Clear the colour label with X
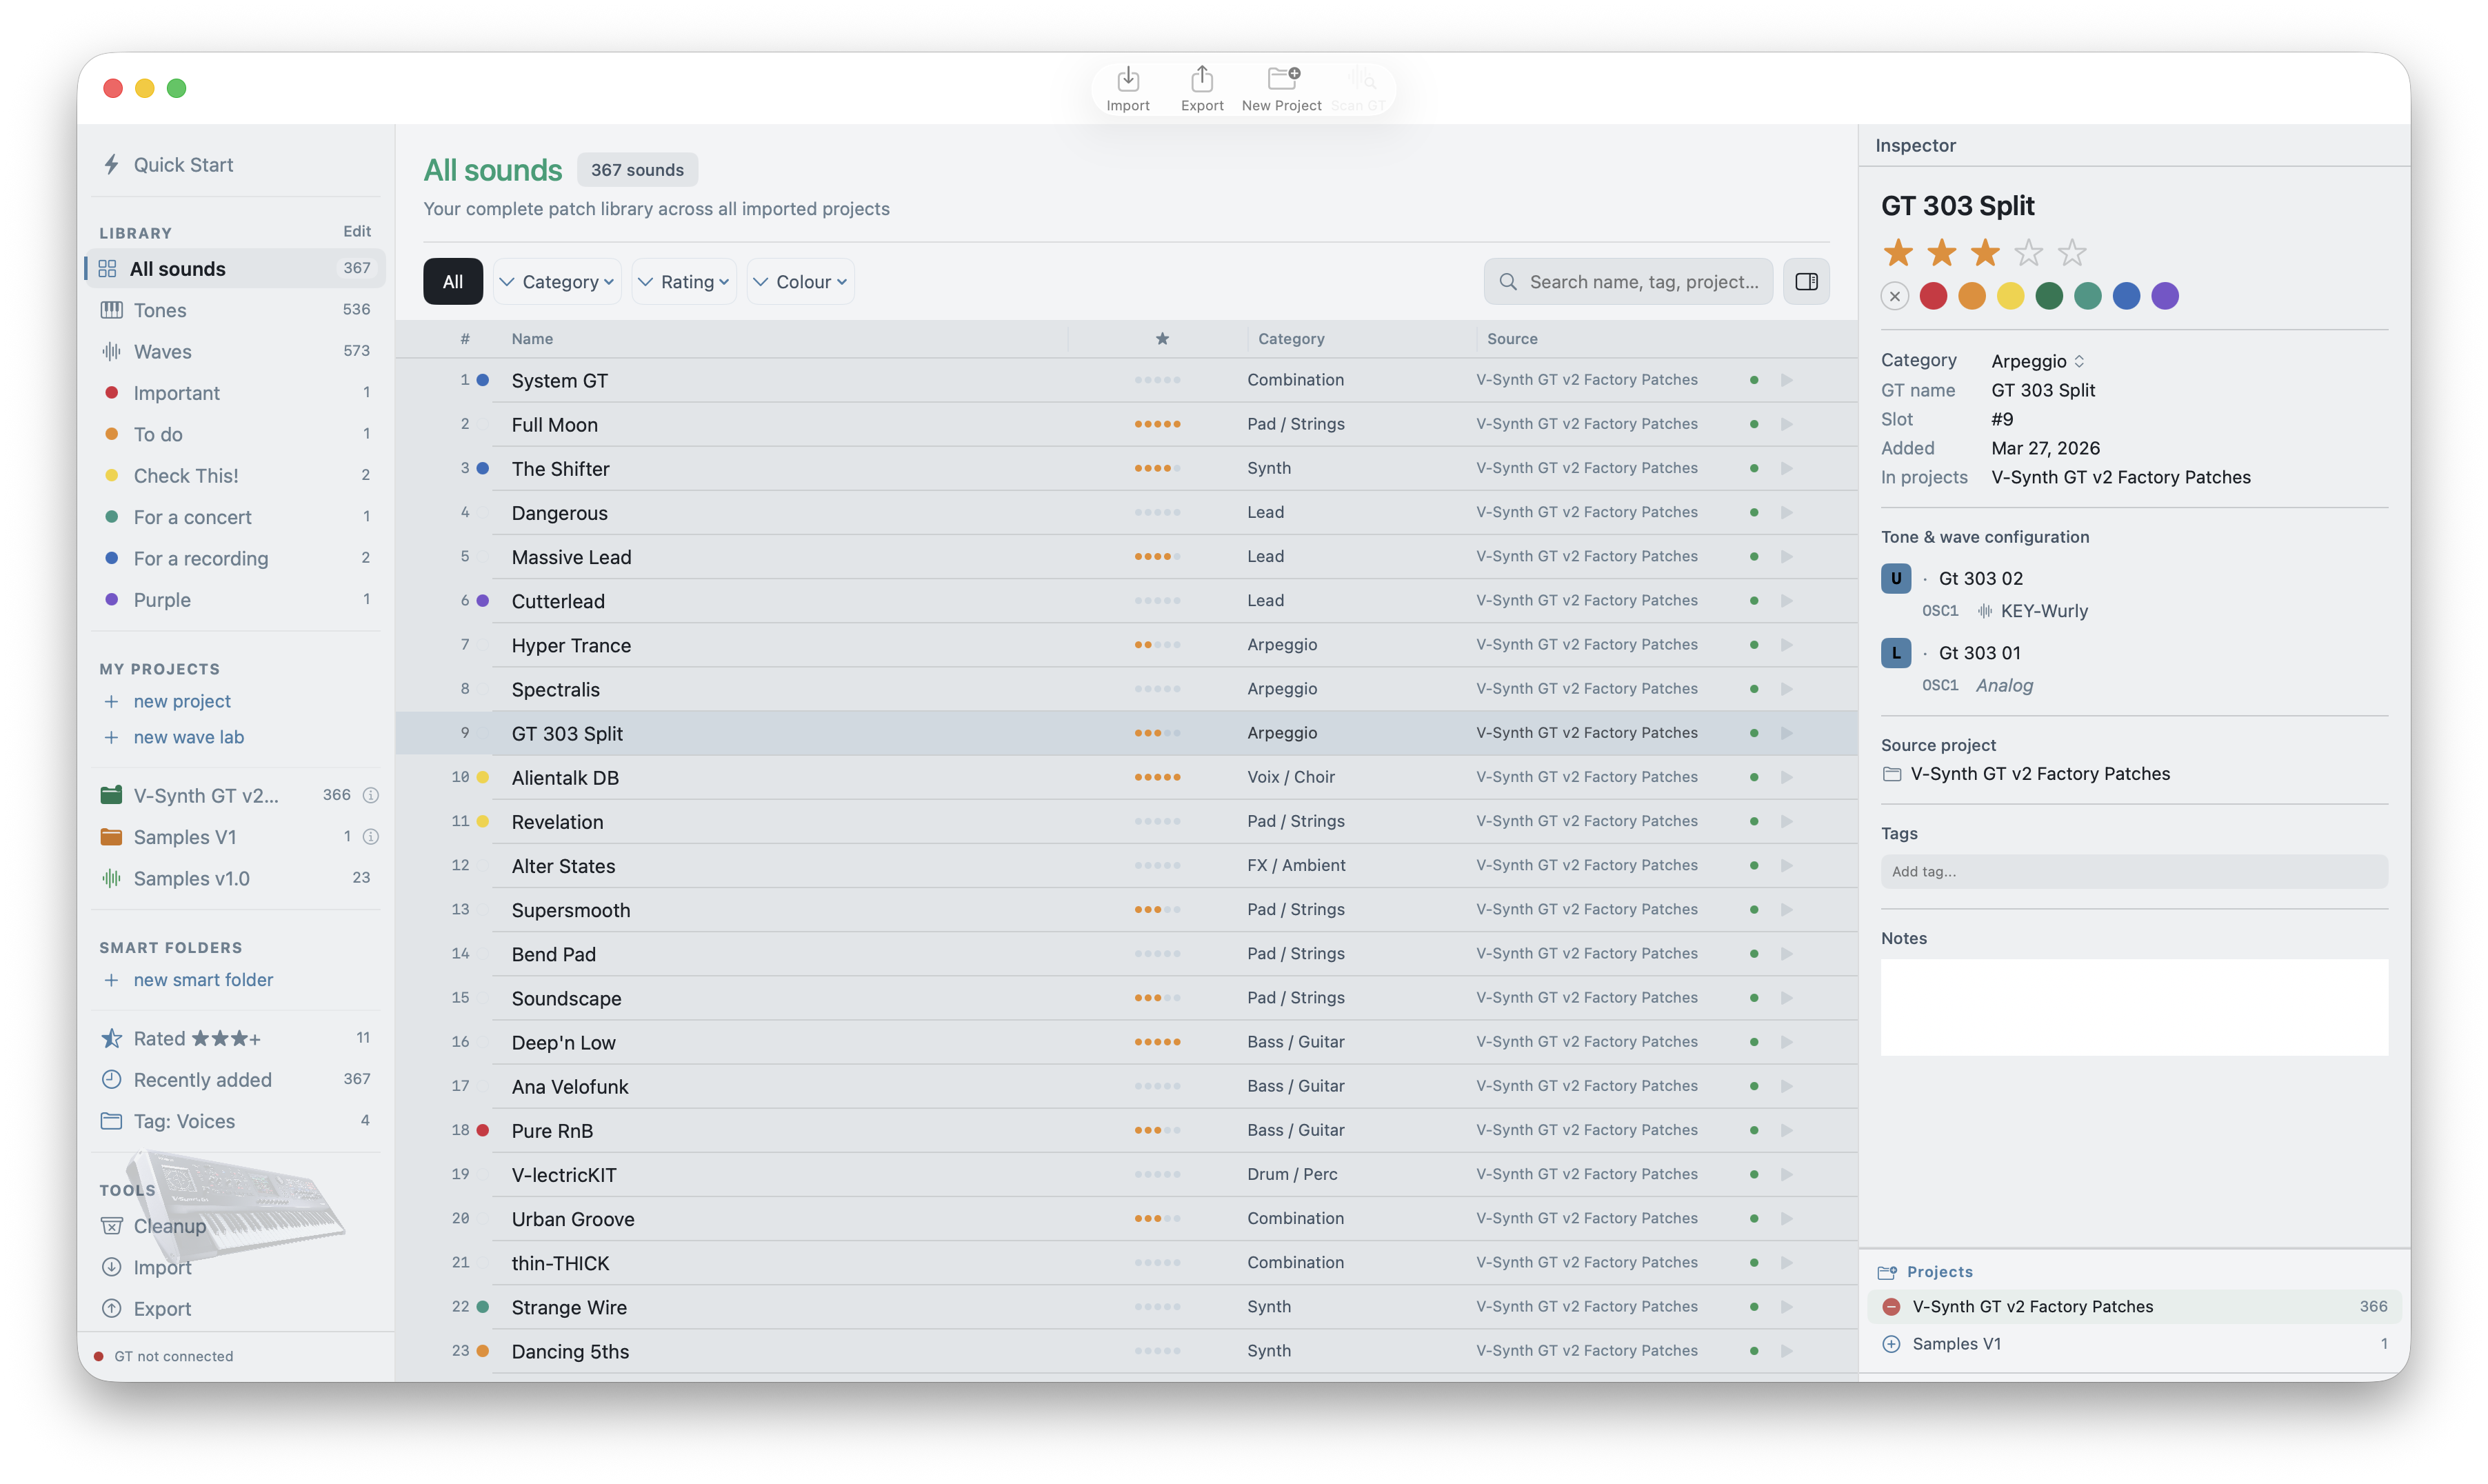 (1894, 296)
